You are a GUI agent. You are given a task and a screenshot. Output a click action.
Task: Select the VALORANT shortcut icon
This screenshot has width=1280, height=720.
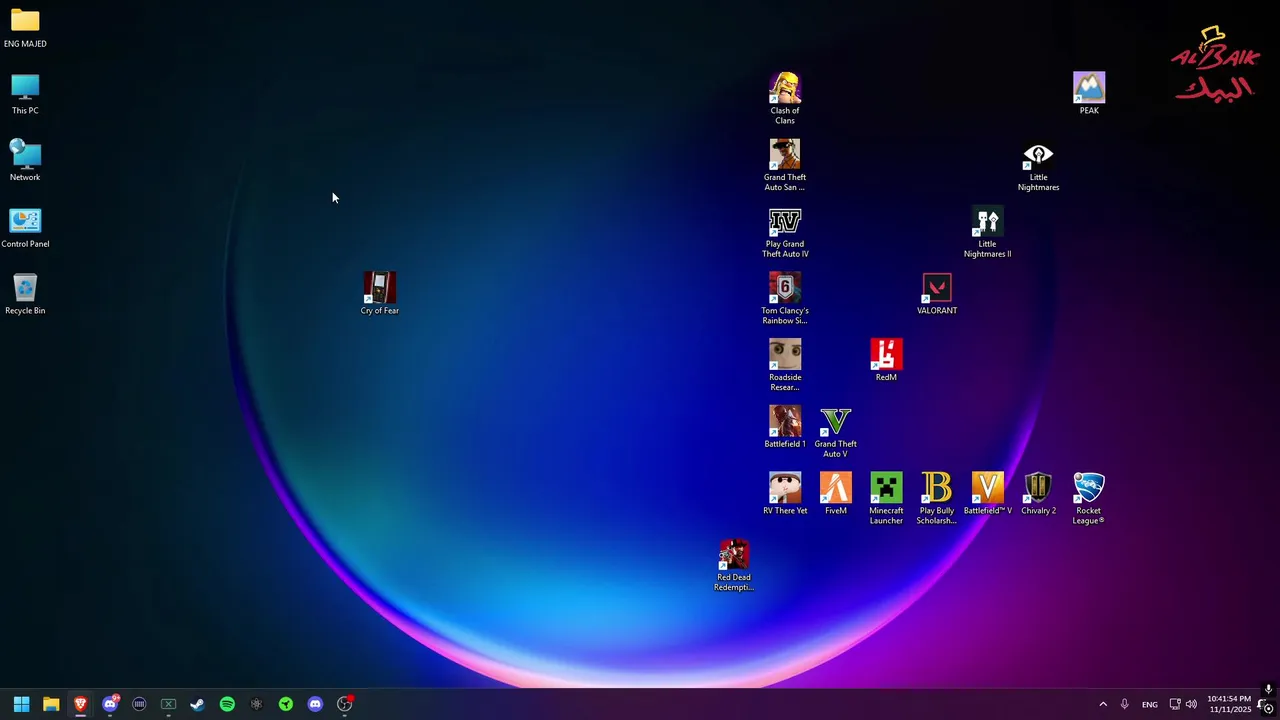[x=937, y=294]
